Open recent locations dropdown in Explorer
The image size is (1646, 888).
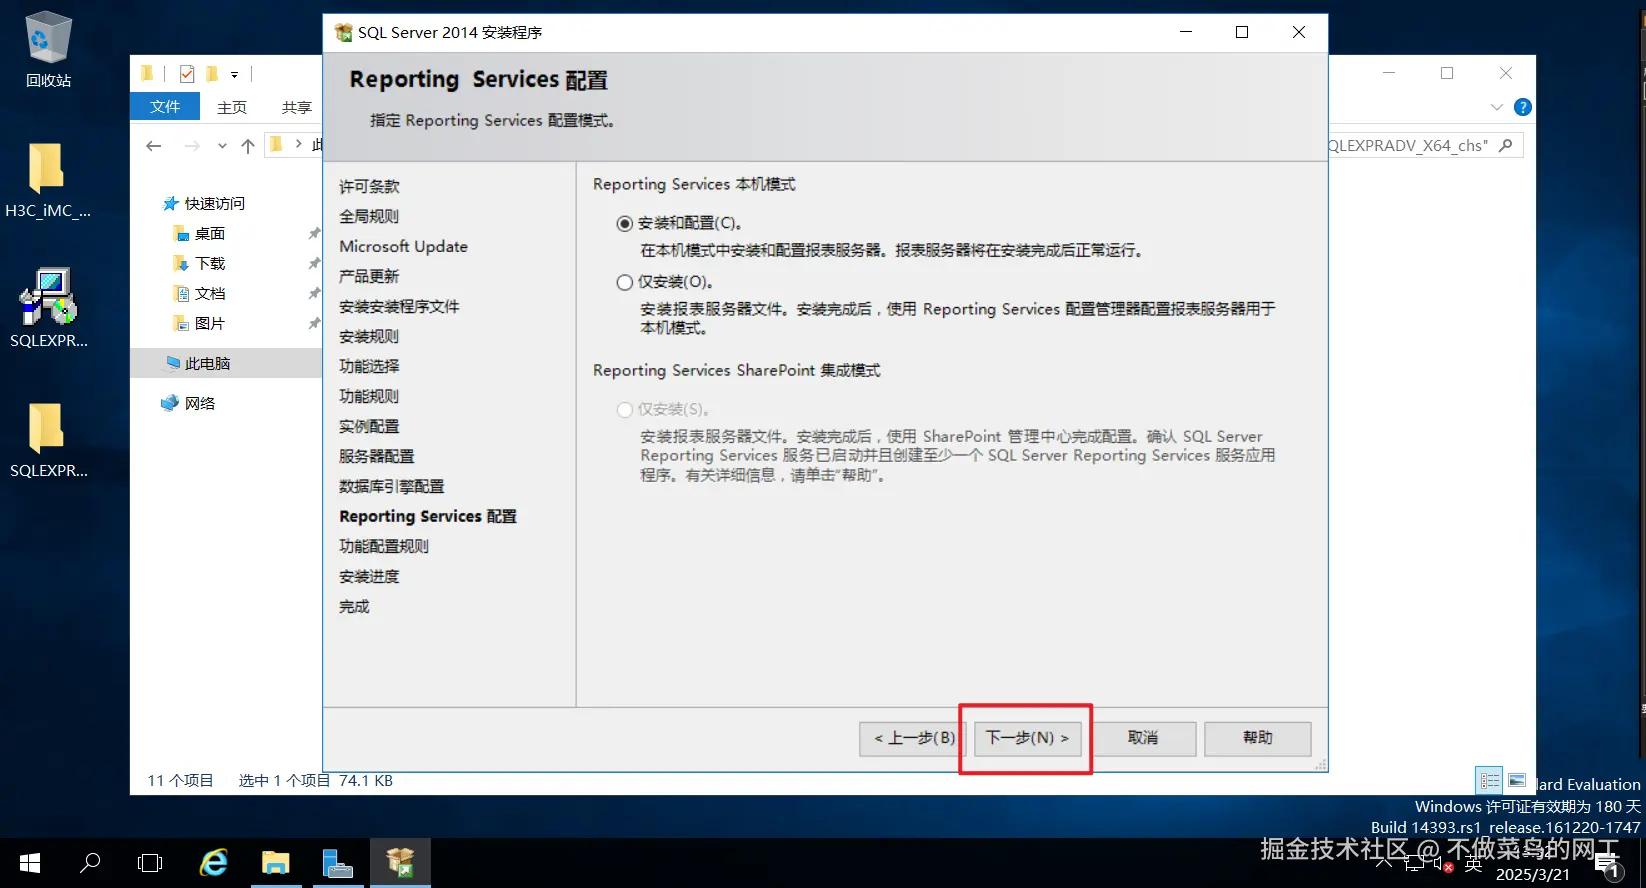click(x=222, y=146)
